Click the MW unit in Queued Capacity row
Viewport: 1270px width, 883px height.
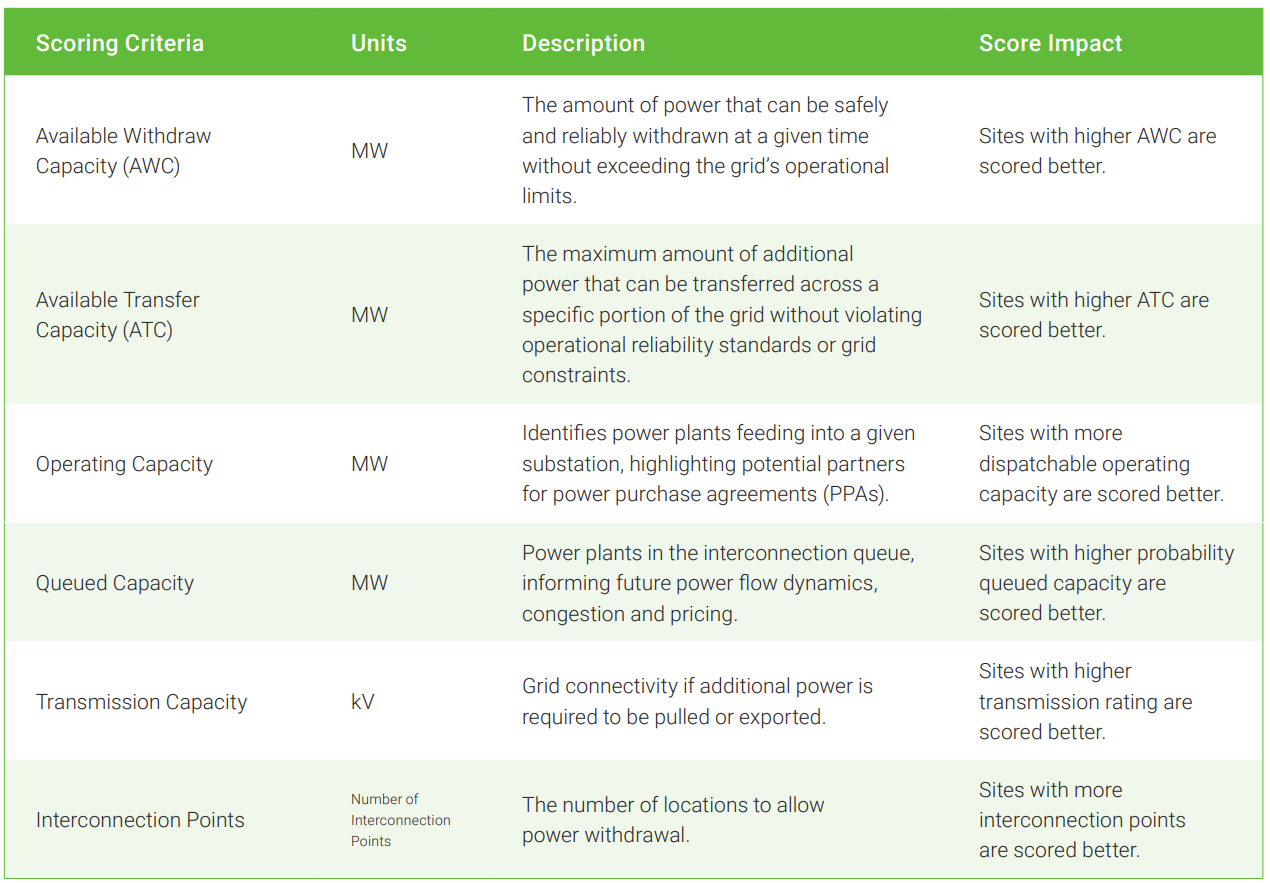coord(369,583)
